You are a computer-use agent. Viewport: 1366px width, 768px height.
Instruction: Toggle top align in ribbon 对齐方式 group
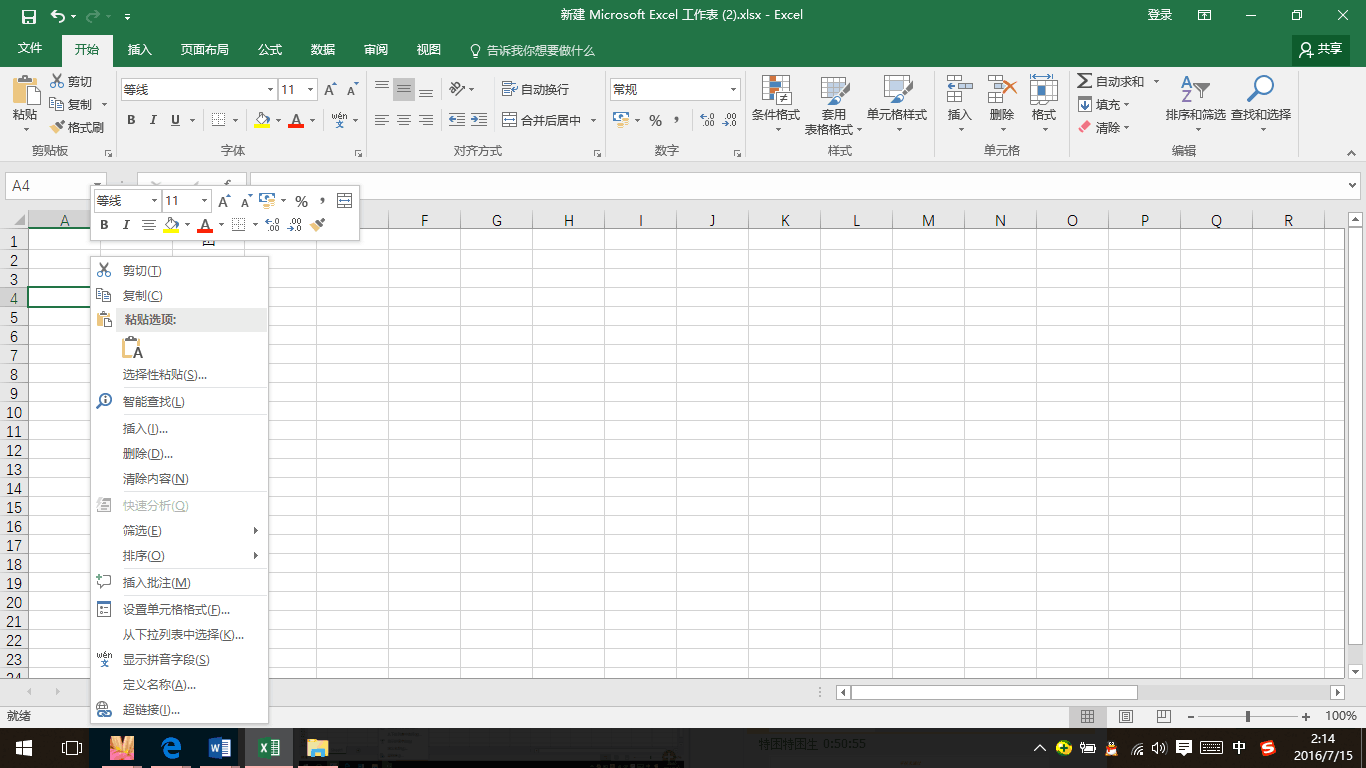point(382,89)
